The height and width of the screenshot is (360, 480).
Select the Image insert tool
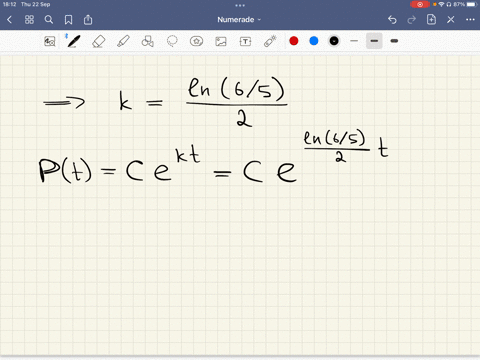pyautogui.click(x=221, y=41)
